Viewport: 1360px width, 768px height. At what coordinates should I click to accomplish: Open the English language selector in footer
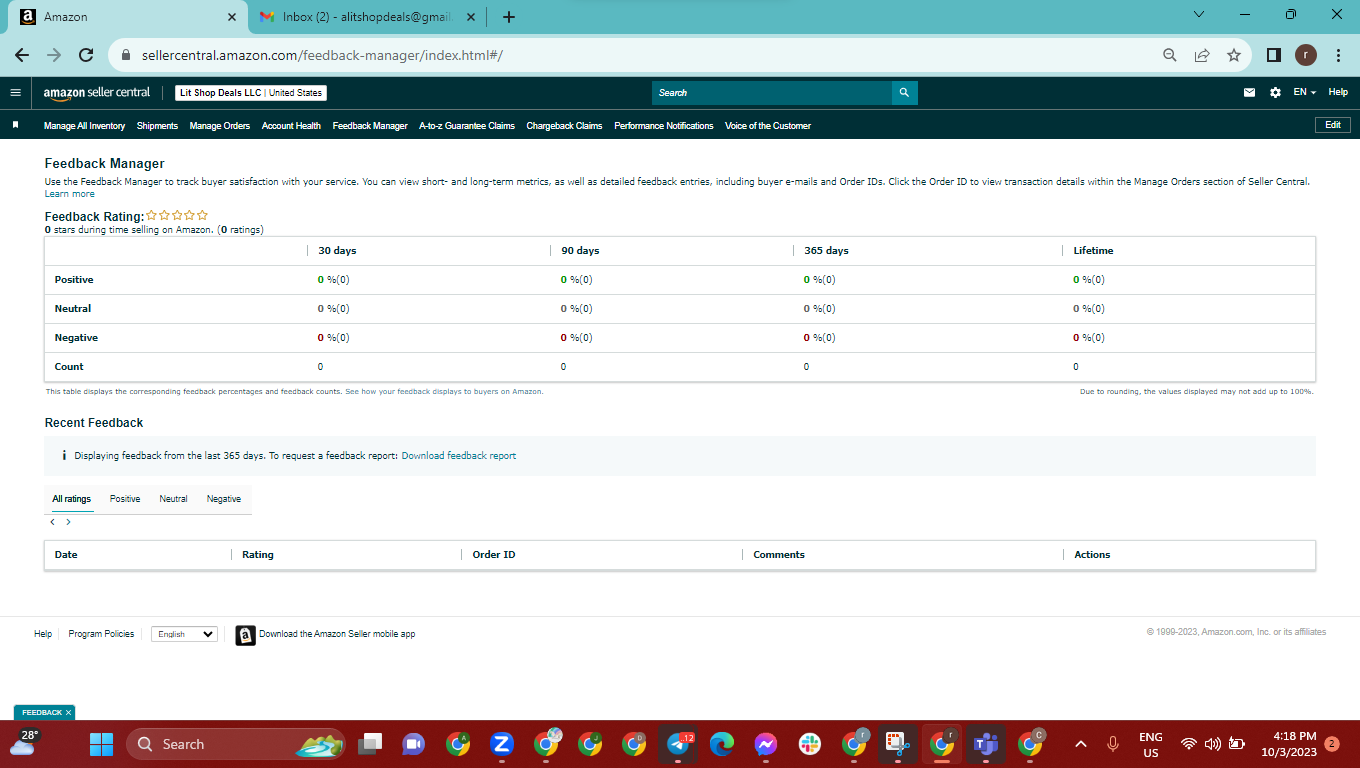[184, 634]
